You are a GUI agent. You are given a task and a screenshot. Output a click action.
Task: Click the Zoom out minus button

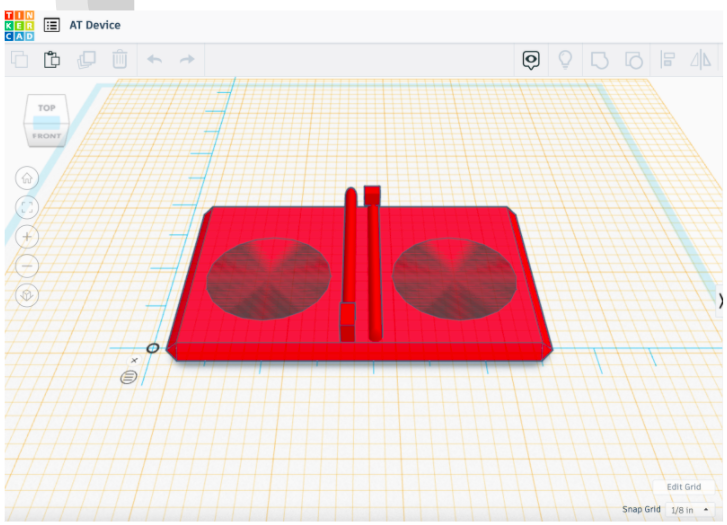click(x=27, y=266)
